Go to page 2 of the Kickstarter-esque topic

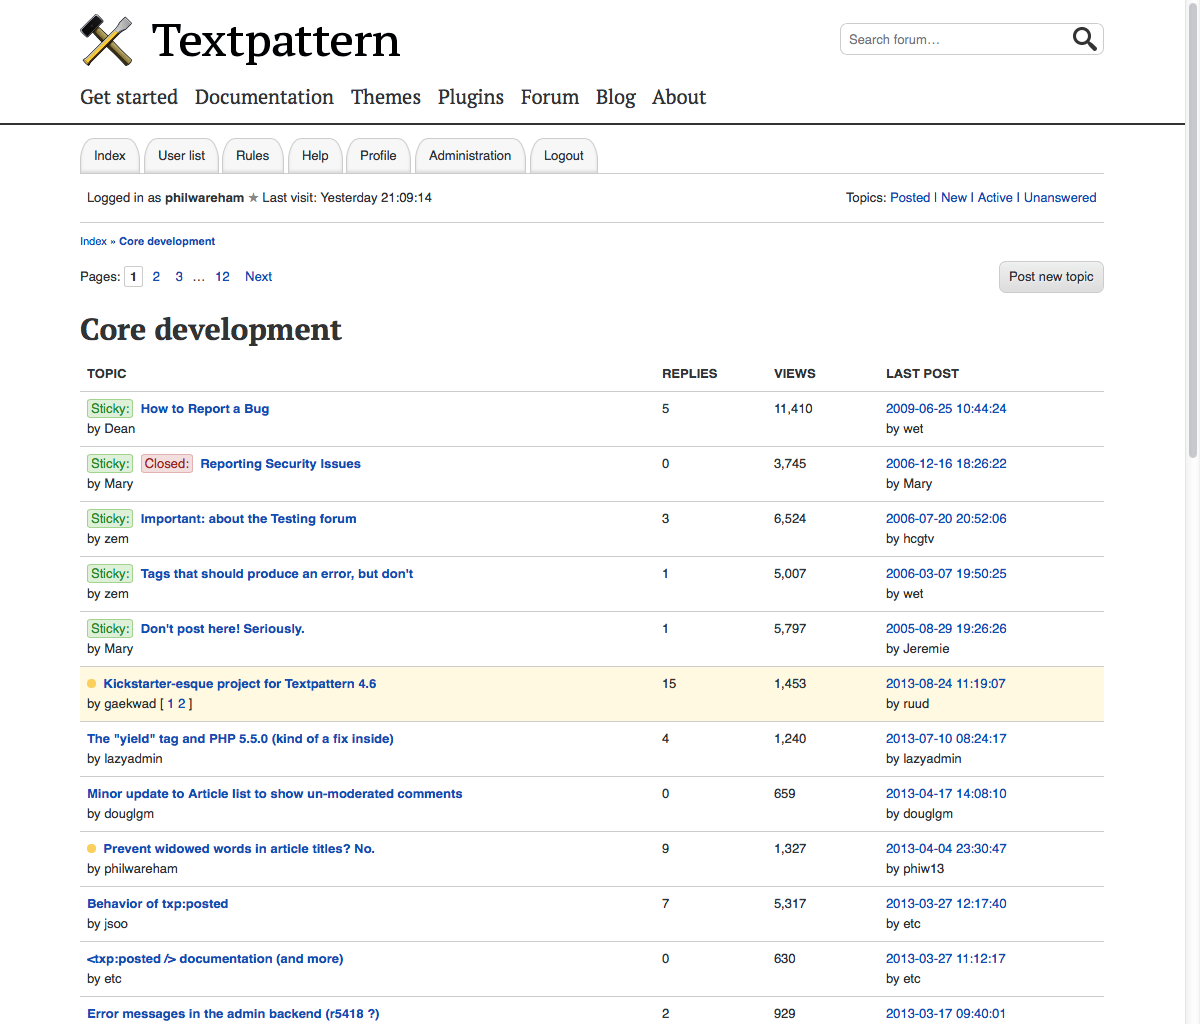182,704
